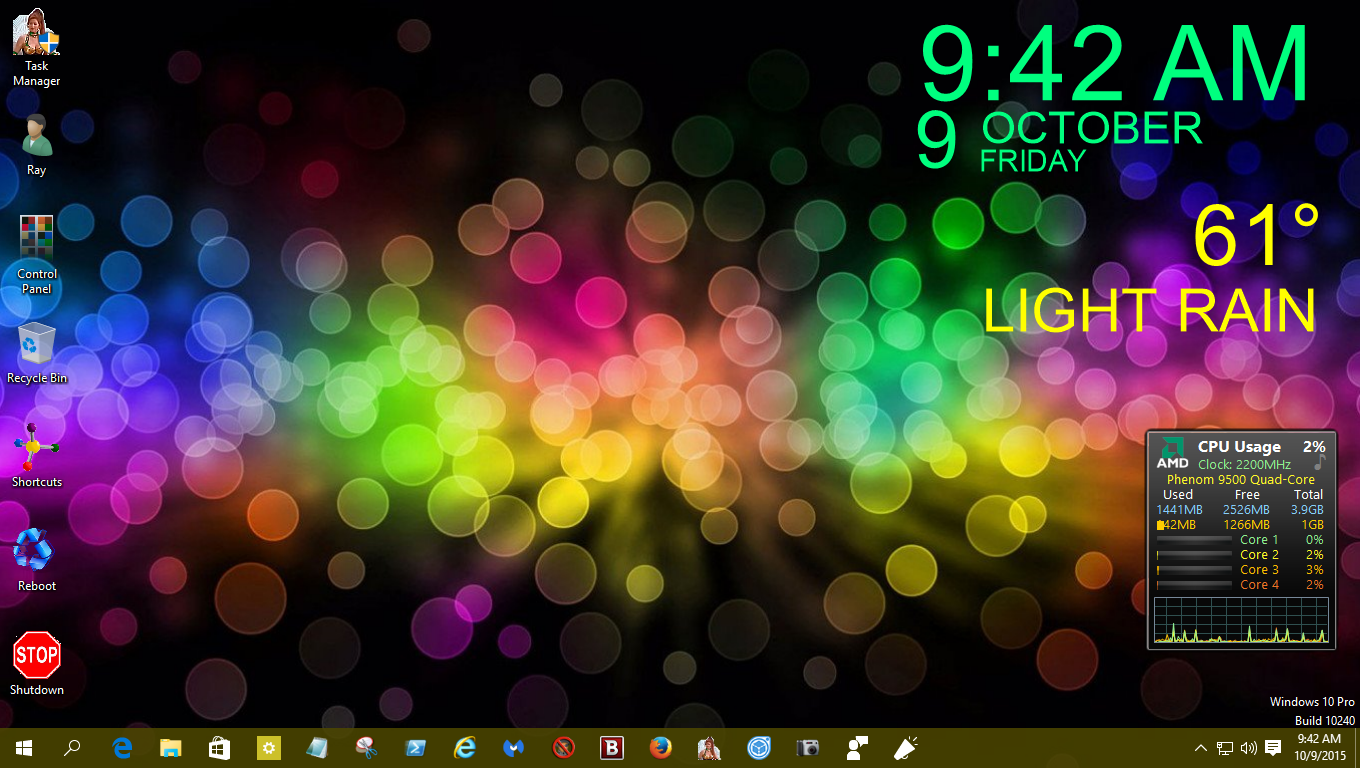Viewport: 1360px width, 768px height.
Task: Click the taskbar Search button
Action: tap(72, 747)
